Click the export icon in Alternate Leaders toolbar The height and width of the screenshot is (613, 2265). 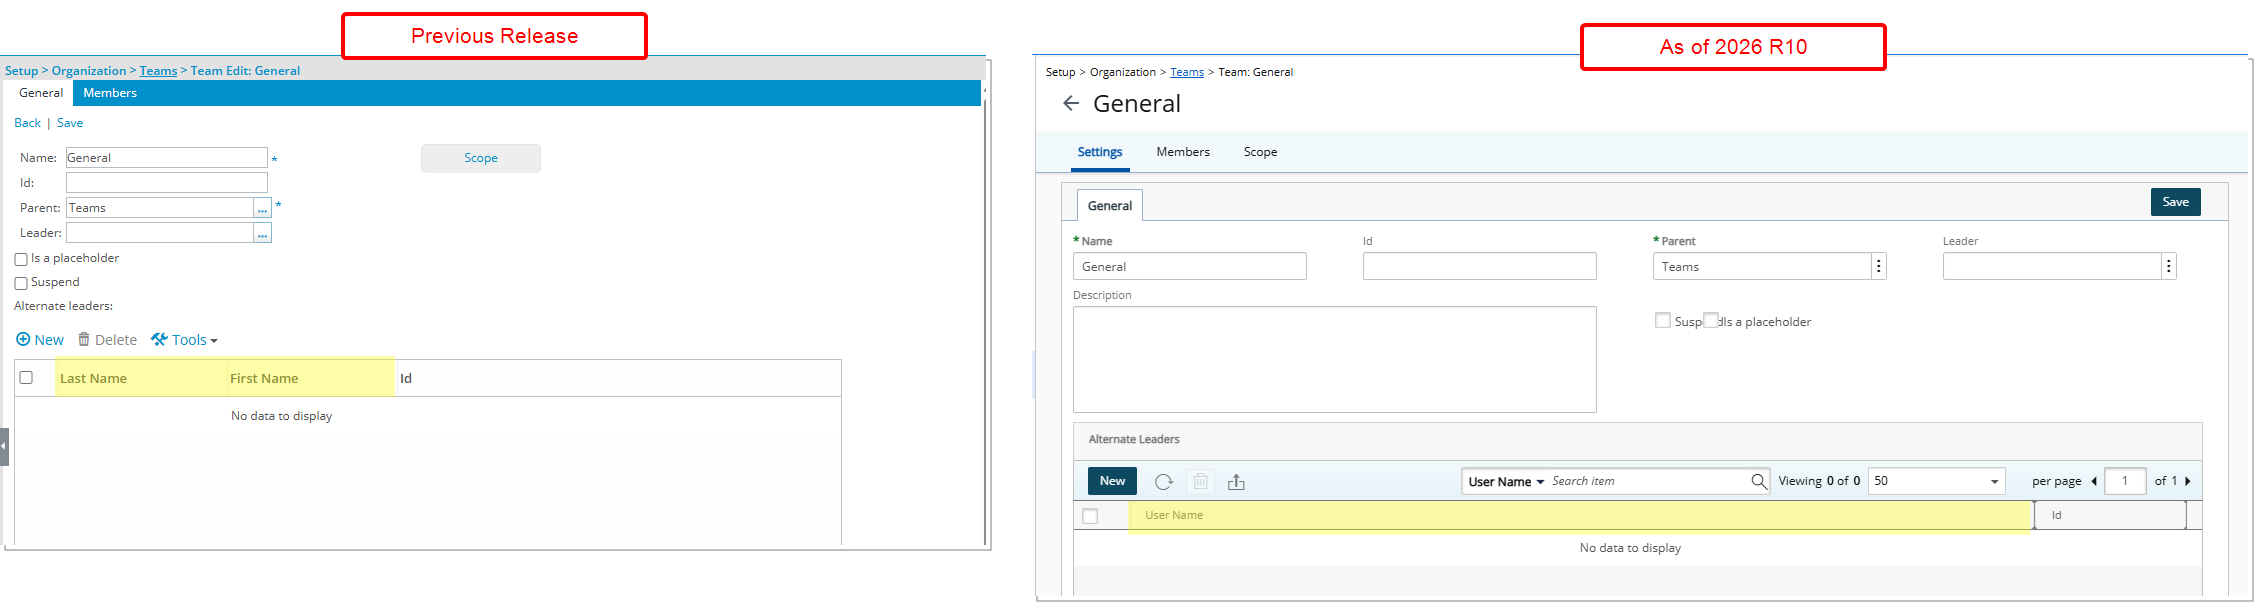[1237, 482]
